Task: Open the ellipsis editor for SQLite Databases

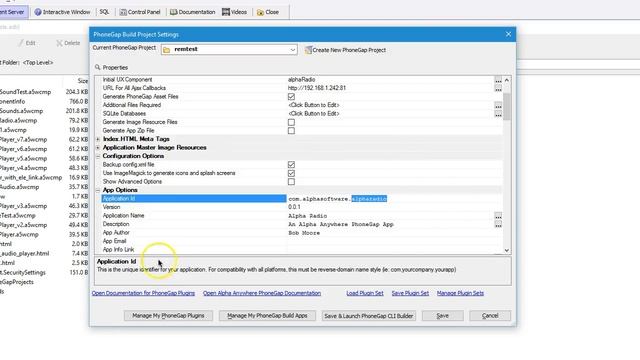Action: pyautogui.click(x=498, y=114)
